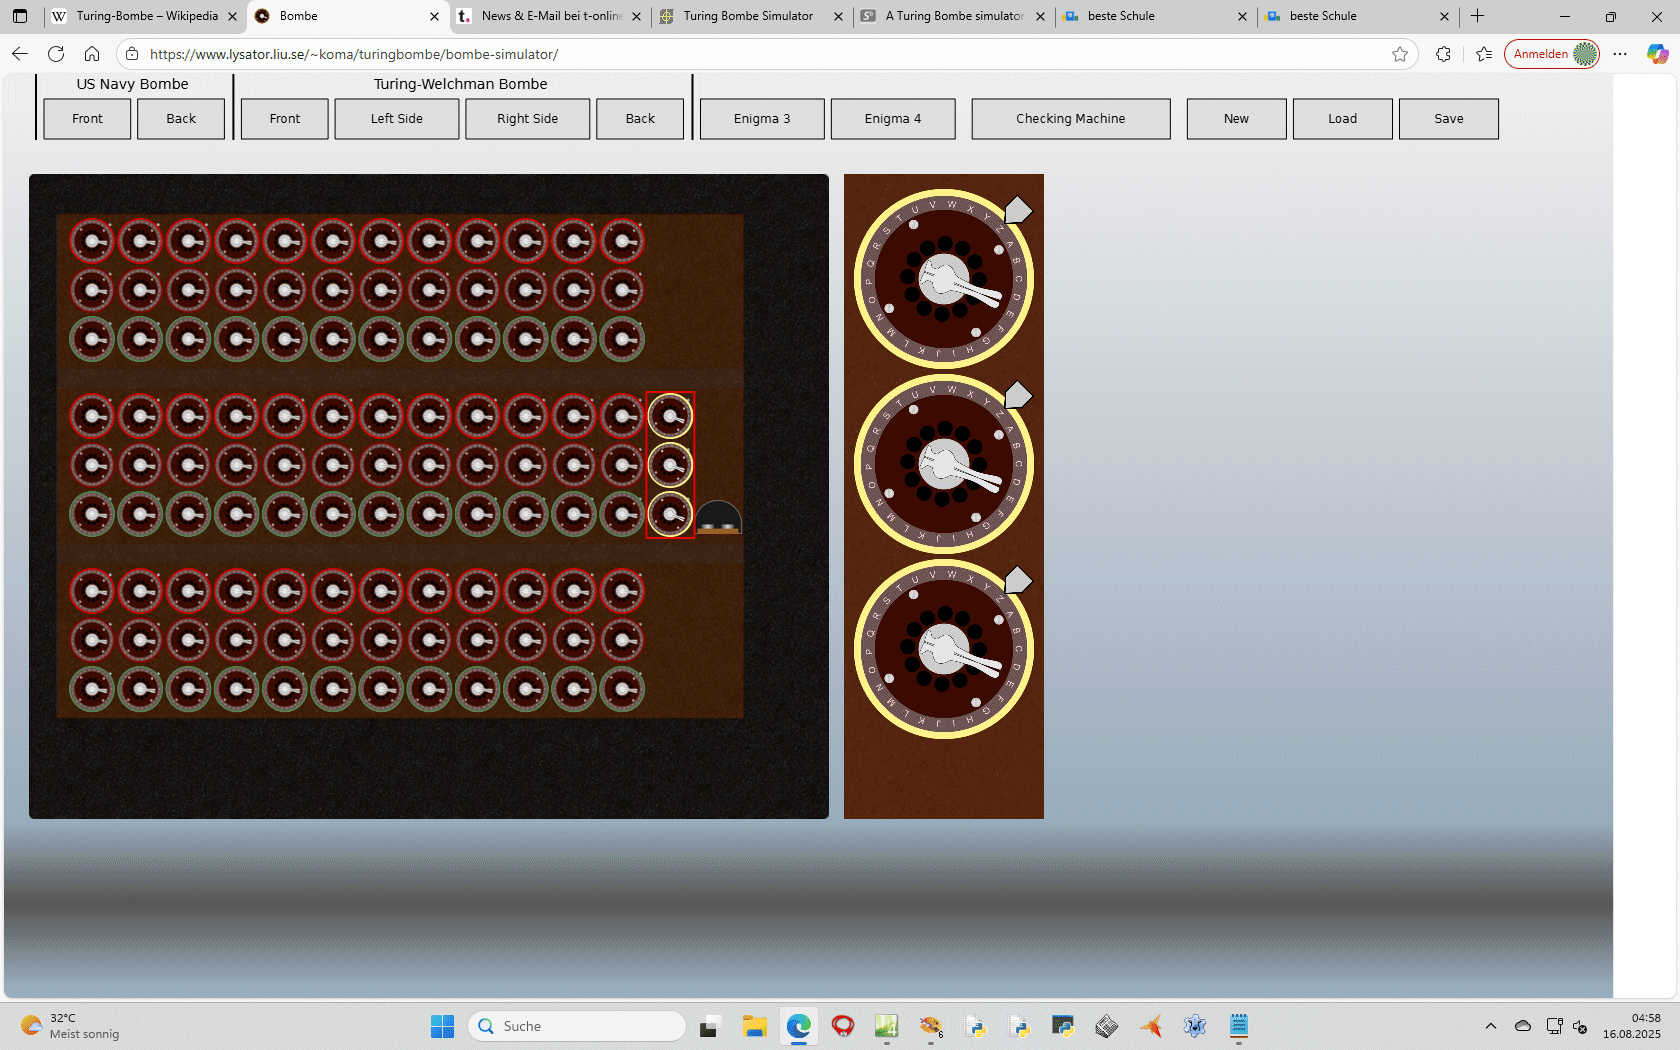This screenshot has height=1050, width=1680.
Task: Show hidden system tray icons
Action: coord(1490,1026)
